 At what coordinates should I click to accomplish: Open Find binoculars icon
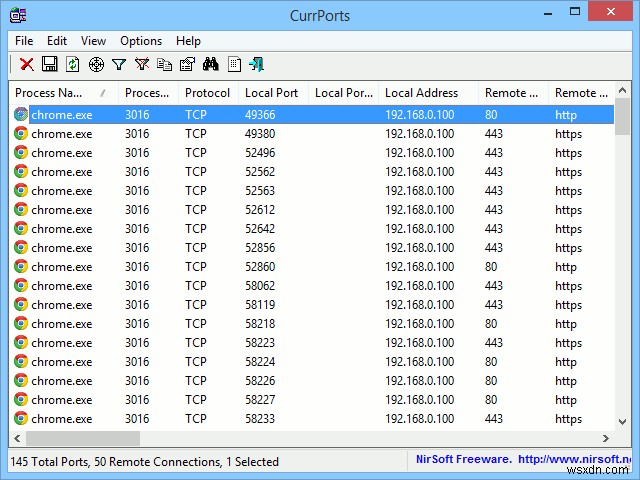click(x=211, y=64)
